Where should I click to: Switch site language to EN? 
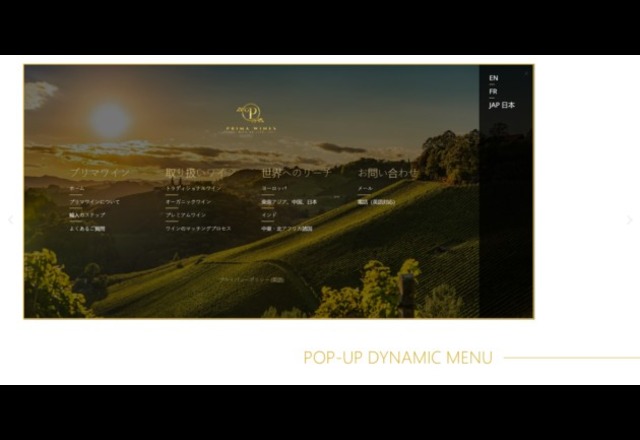click(x=493, y=78)
